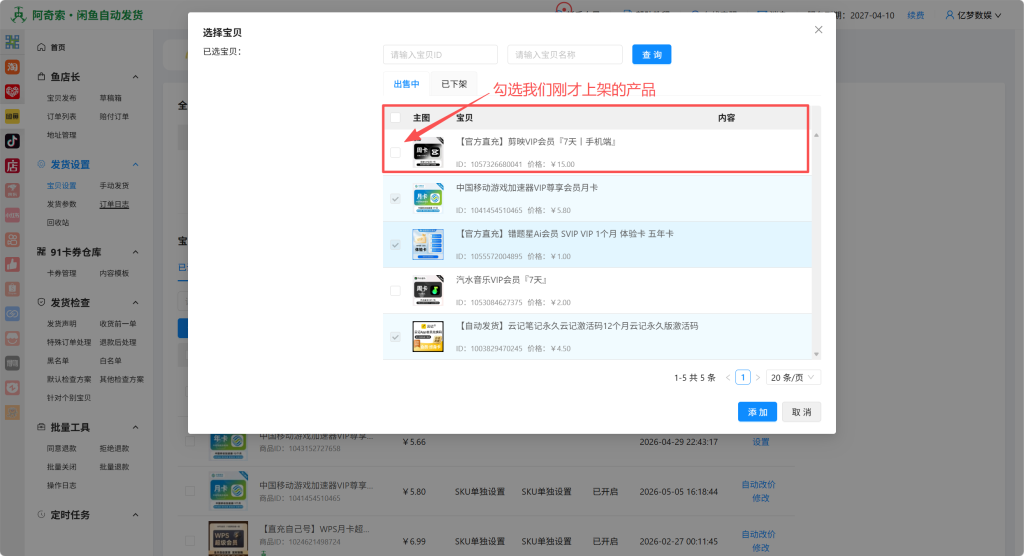Open 内容模板 in the sidebar menu
Screen dimensions: 1024x556
(114, 273)
